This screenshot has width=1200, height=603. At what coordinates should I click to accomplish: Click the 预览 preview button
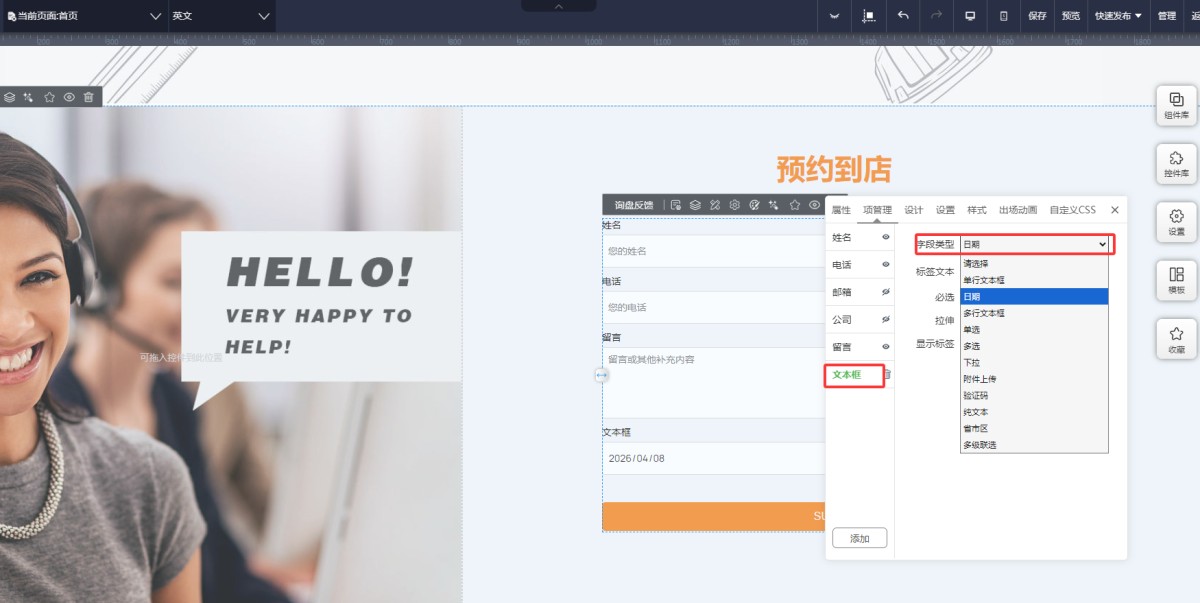pos(1071,16)
